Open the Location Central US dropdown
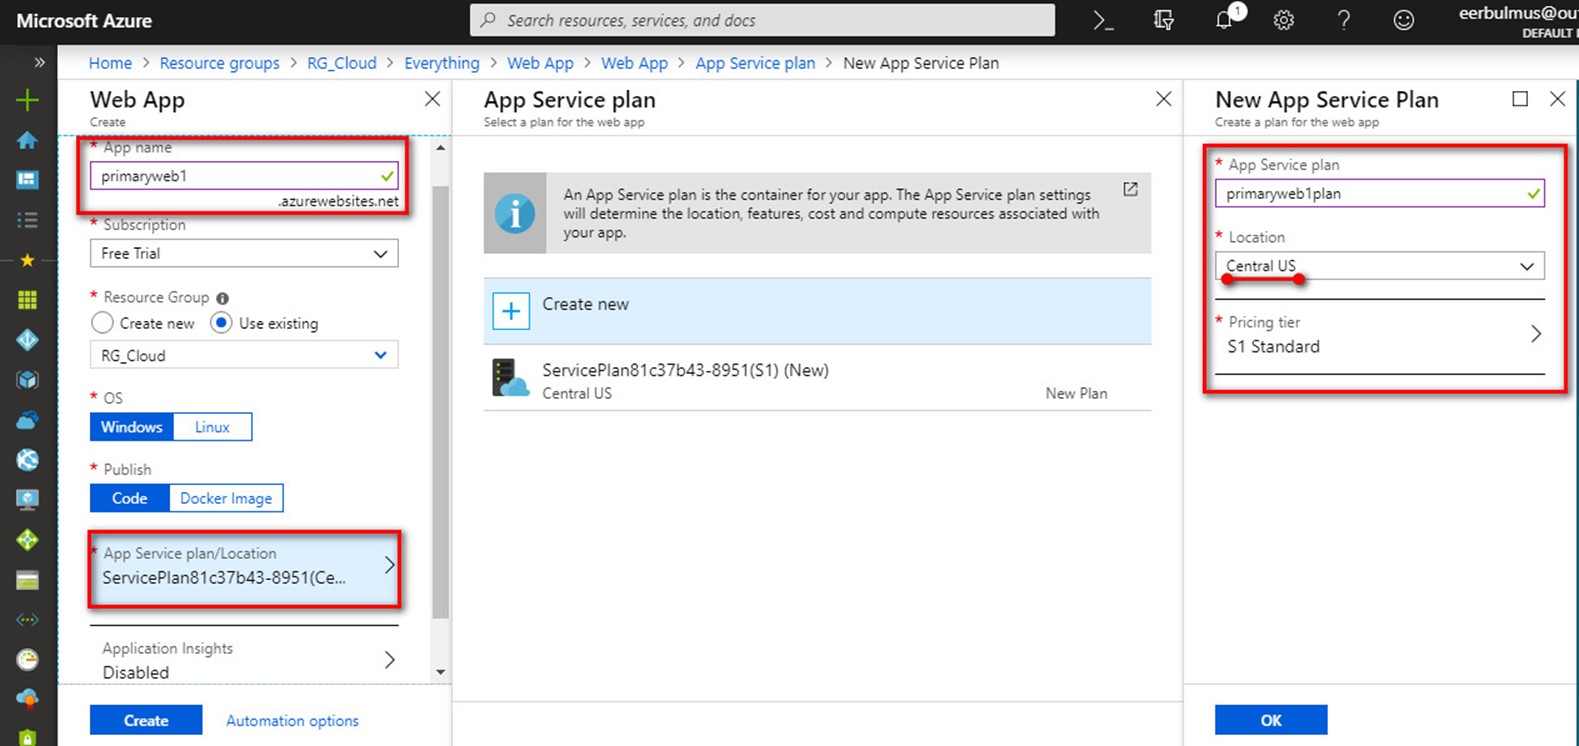This screenshot has width=1579, height=746. [x=1380, y=266]
